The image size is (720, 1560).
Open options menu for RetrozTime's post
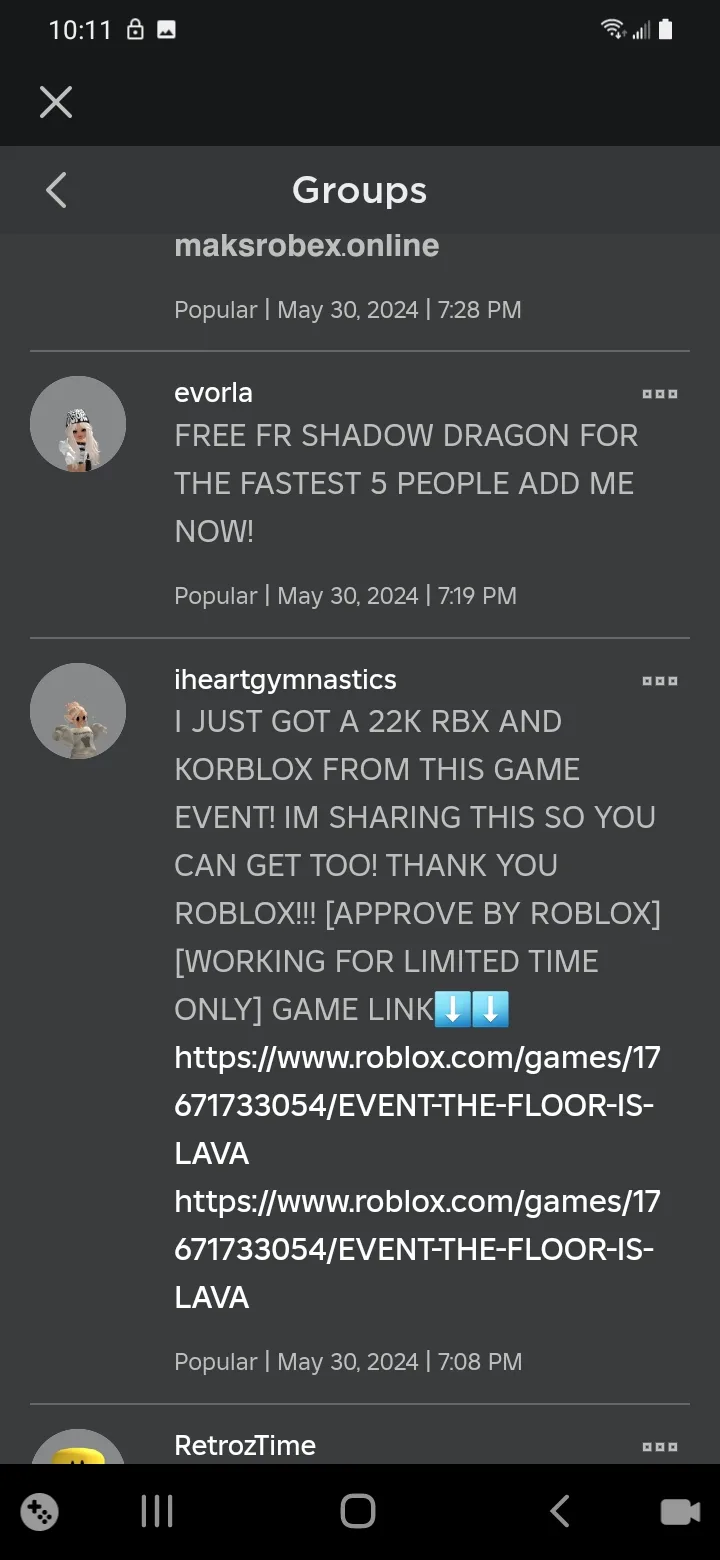(660, 1446)
